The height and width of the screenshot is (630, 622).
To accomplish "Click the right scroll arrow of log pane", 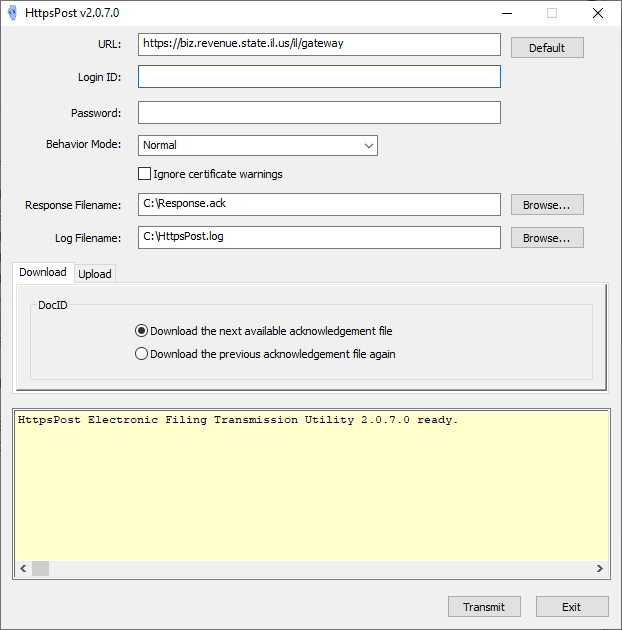I will tap(599, 569).
